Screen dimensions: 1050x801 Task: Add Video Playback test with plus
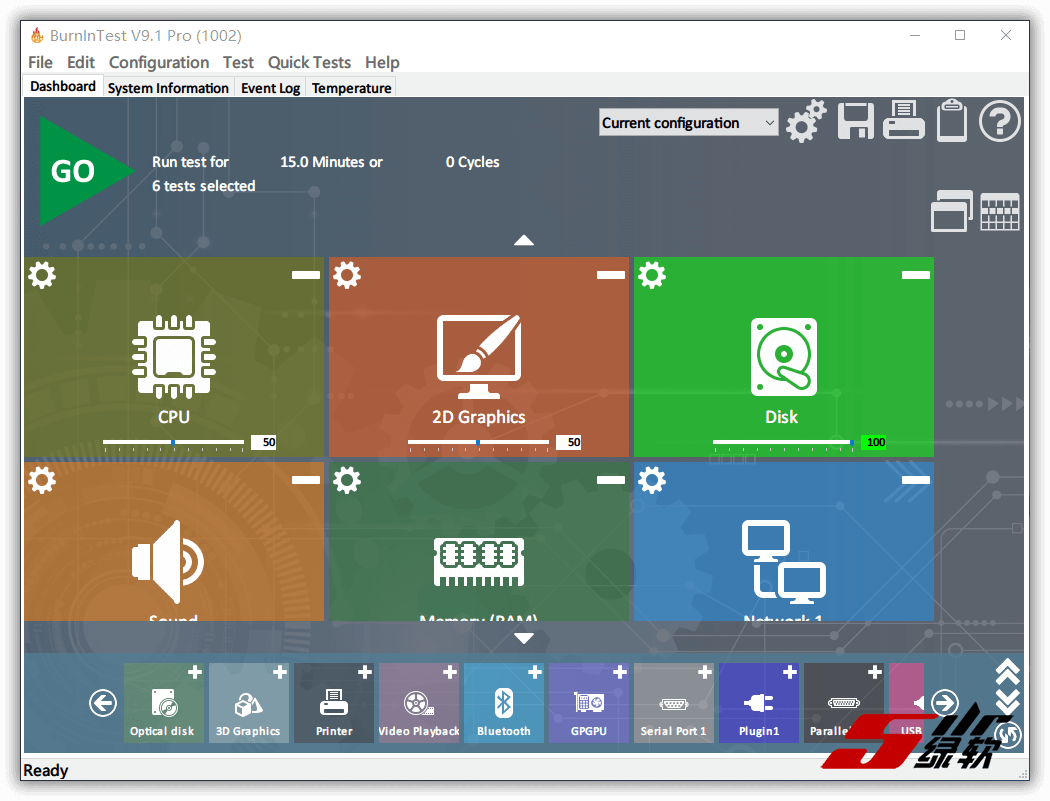[x=450, y=672]
